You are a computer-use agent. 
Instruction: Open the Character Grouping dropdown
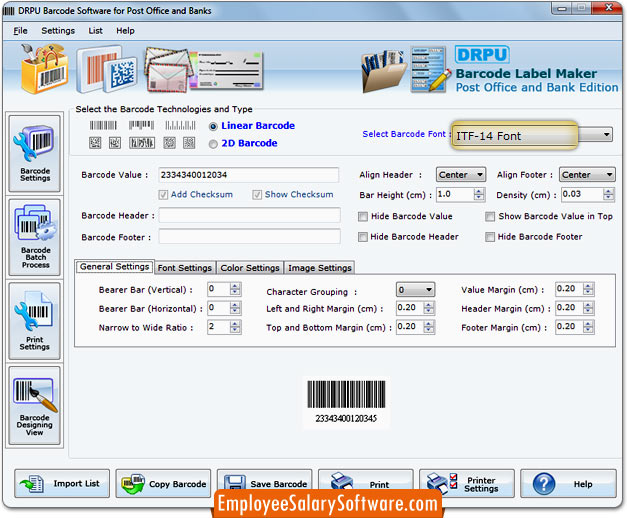[x=415, y=290]
